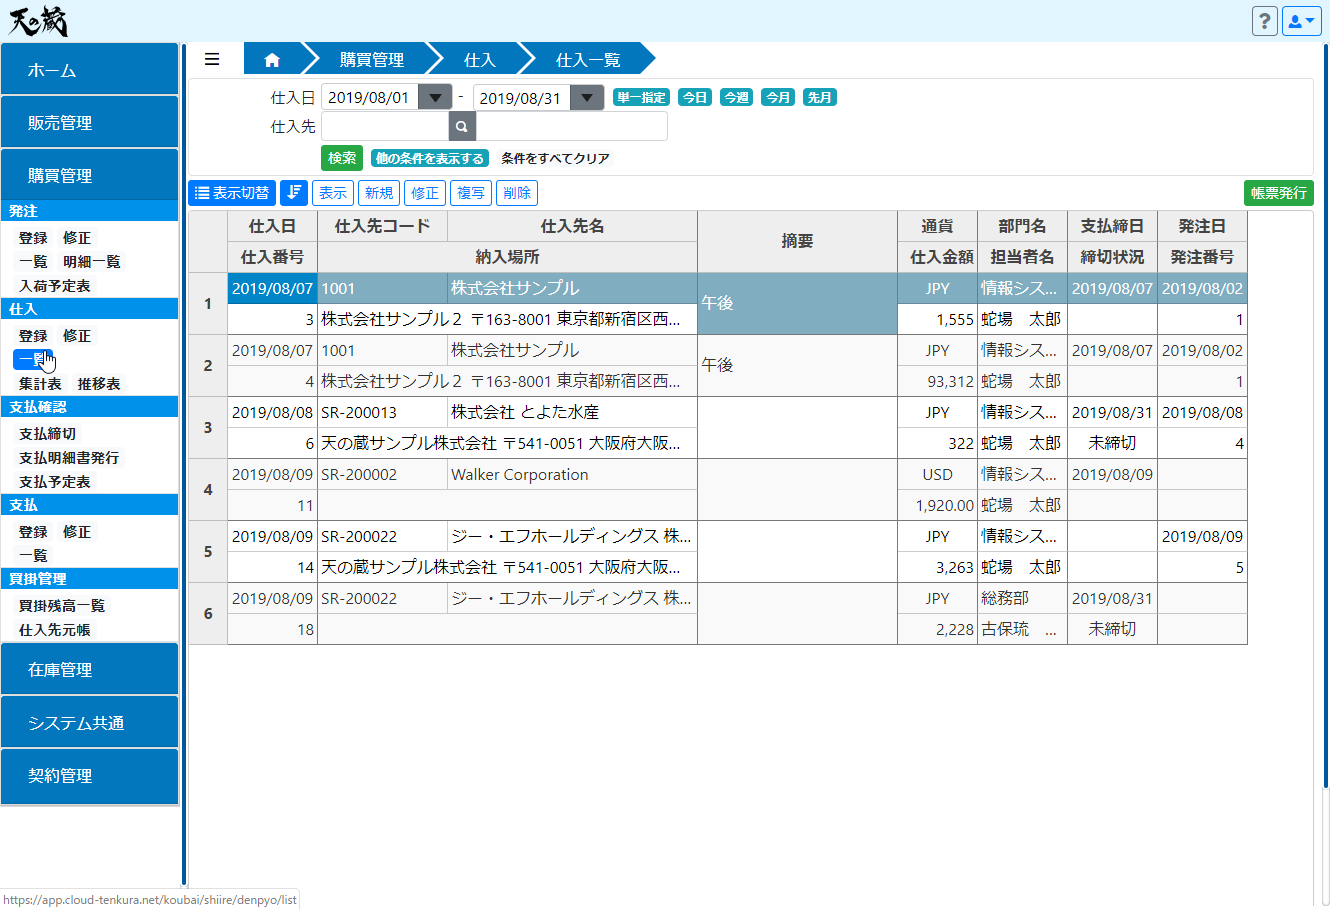
Task: Open 仕入 集計表 link
Action: pyautogui.click(x=40, y=384)
